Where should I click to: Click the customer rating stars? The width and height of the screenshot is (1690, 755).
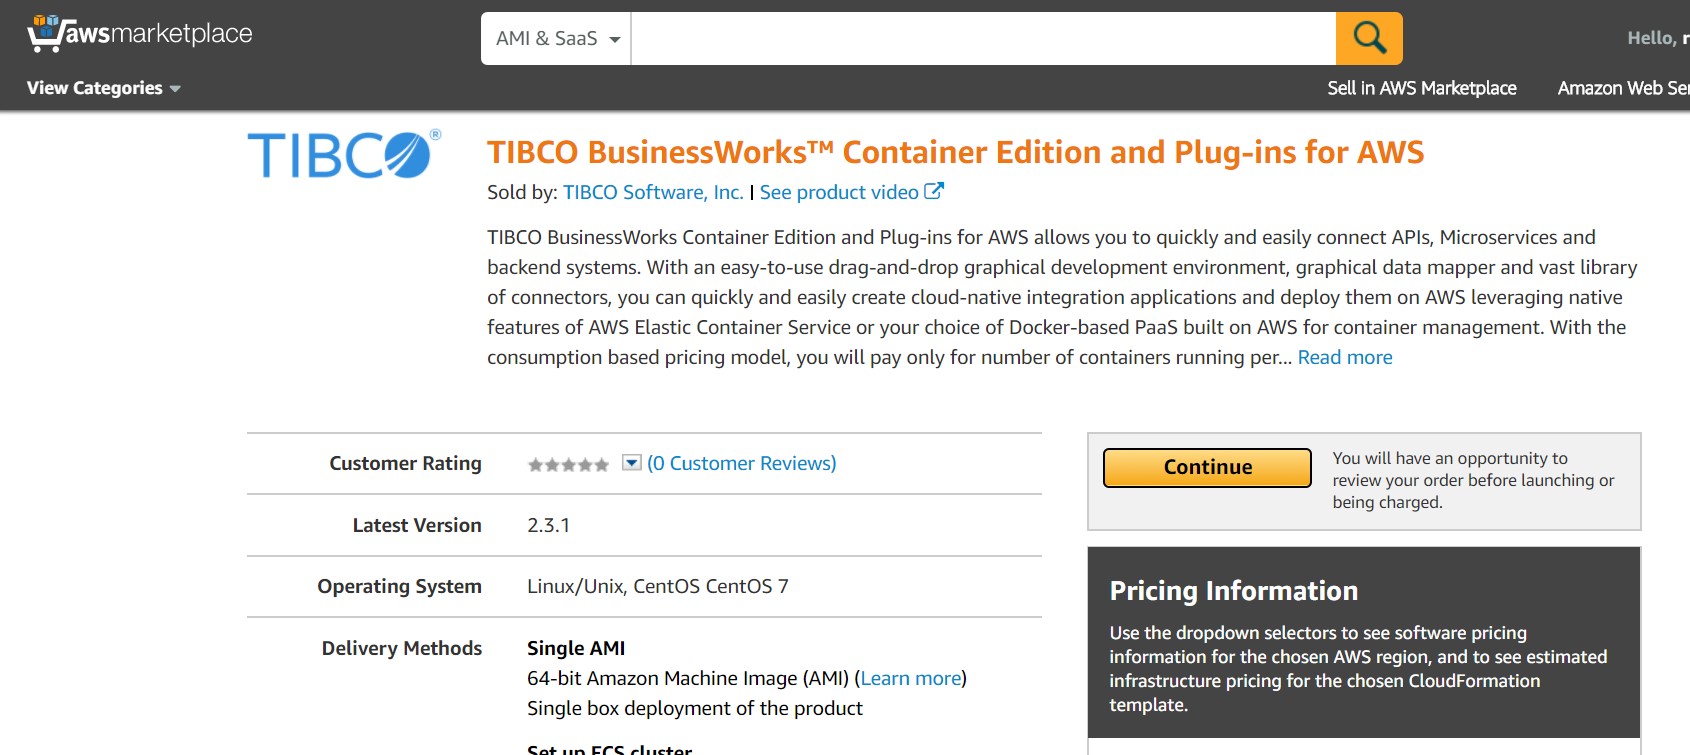click(568, 464)
